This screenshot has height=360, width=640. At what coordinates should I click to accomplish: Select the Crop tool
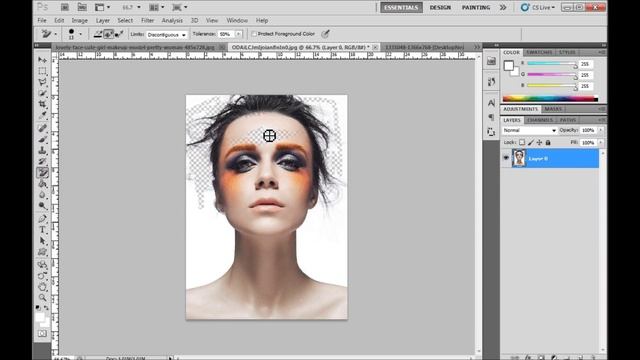42,104
